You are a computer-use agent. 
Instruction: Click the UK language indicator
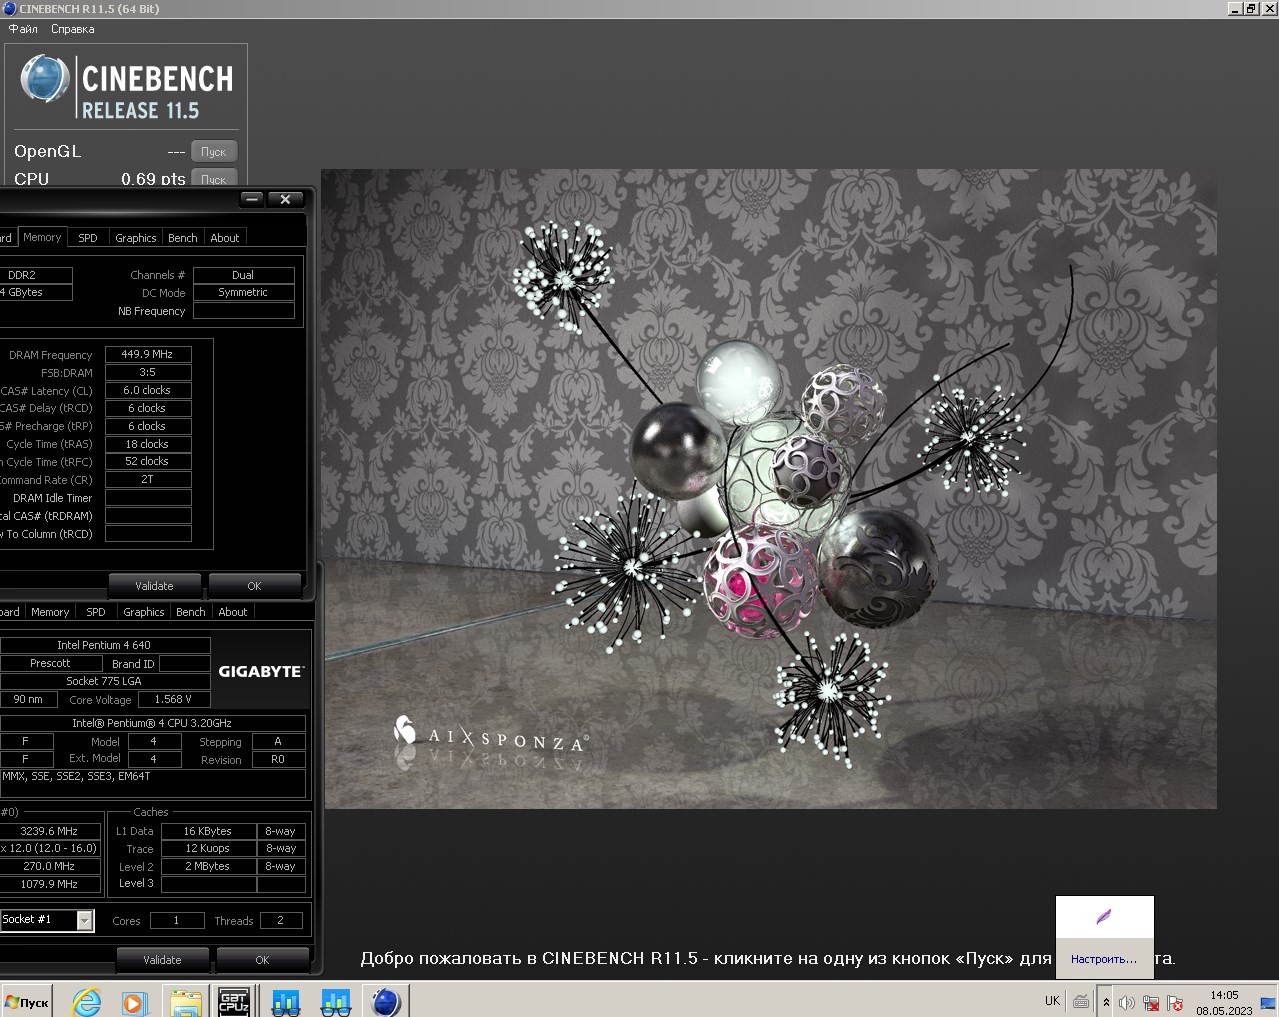pyautogui.click(x=1052, y=1001)
